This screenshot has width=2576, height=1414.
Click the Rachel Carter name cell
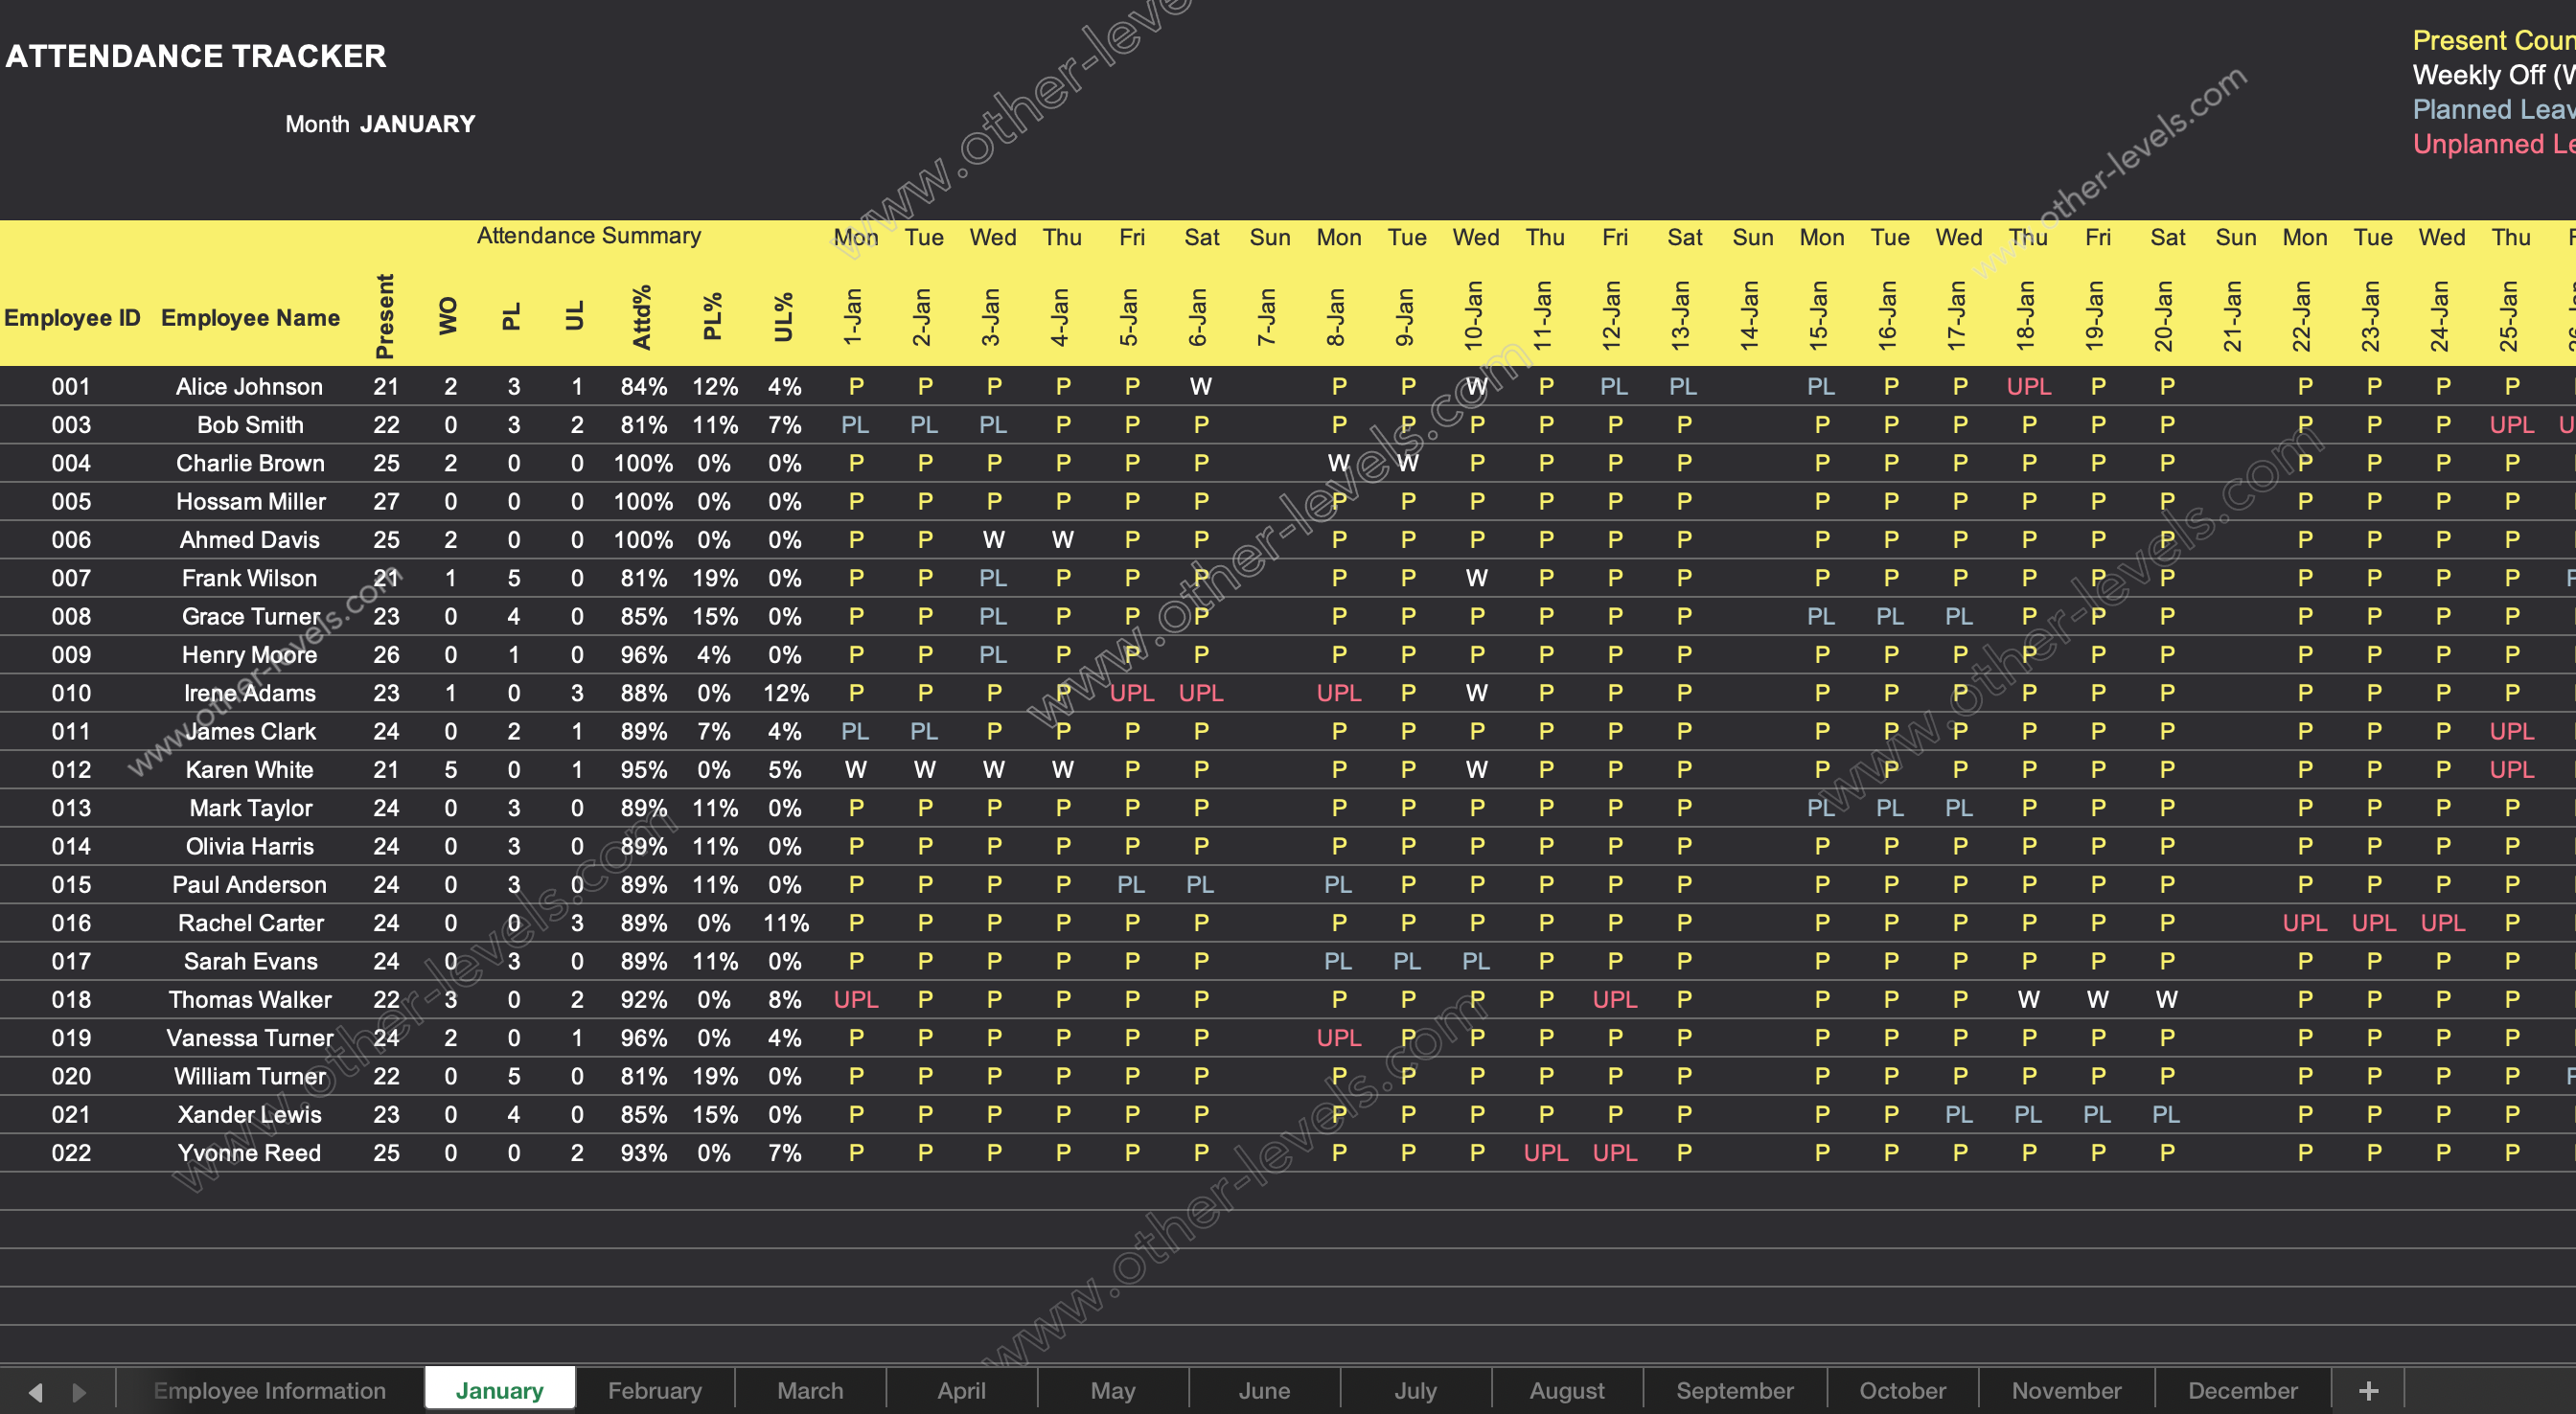tap(250, 923)
